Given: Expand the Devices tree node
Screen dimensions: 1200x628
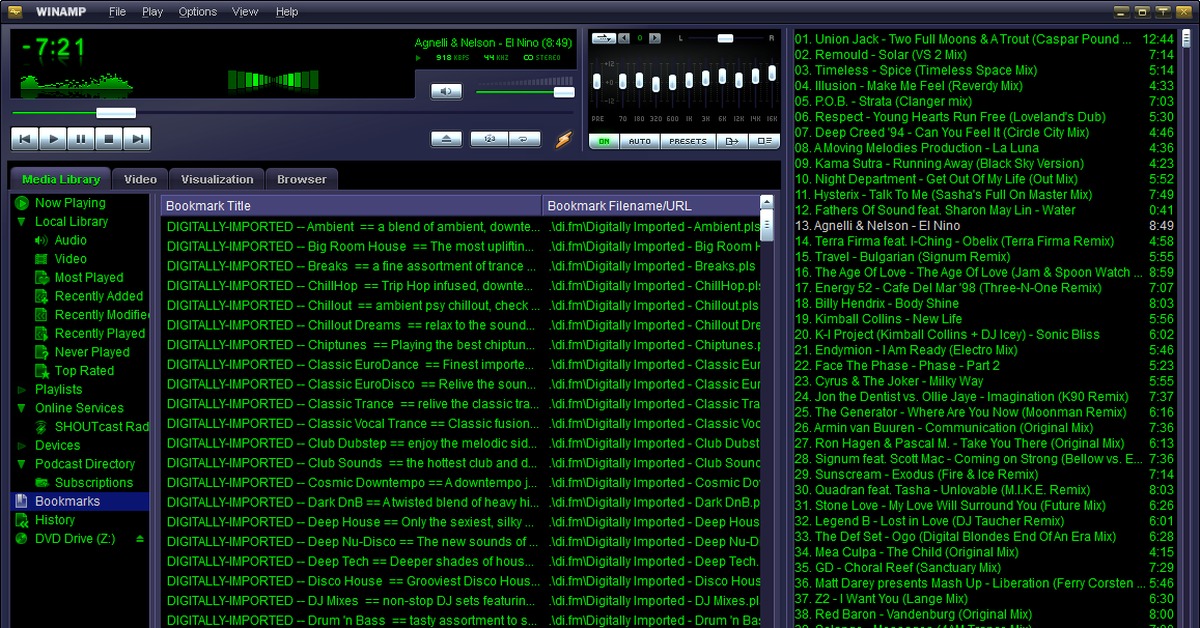Looking at the screenshot, I should (x=22, y=446).
